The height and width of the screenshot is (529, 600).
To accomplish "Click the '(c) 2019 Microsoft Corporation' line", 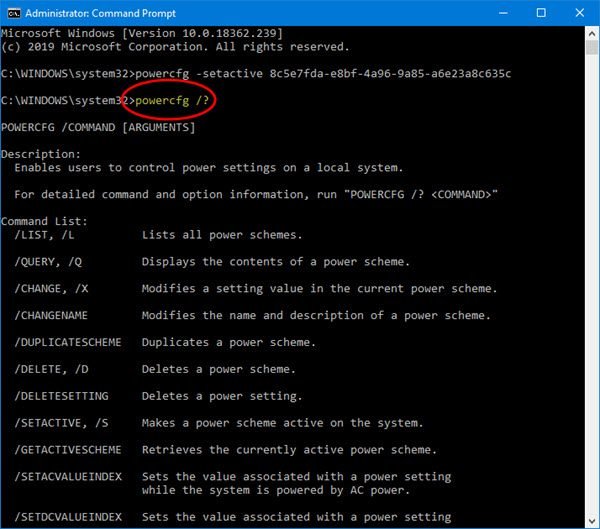I will click(x=175, y=47).
